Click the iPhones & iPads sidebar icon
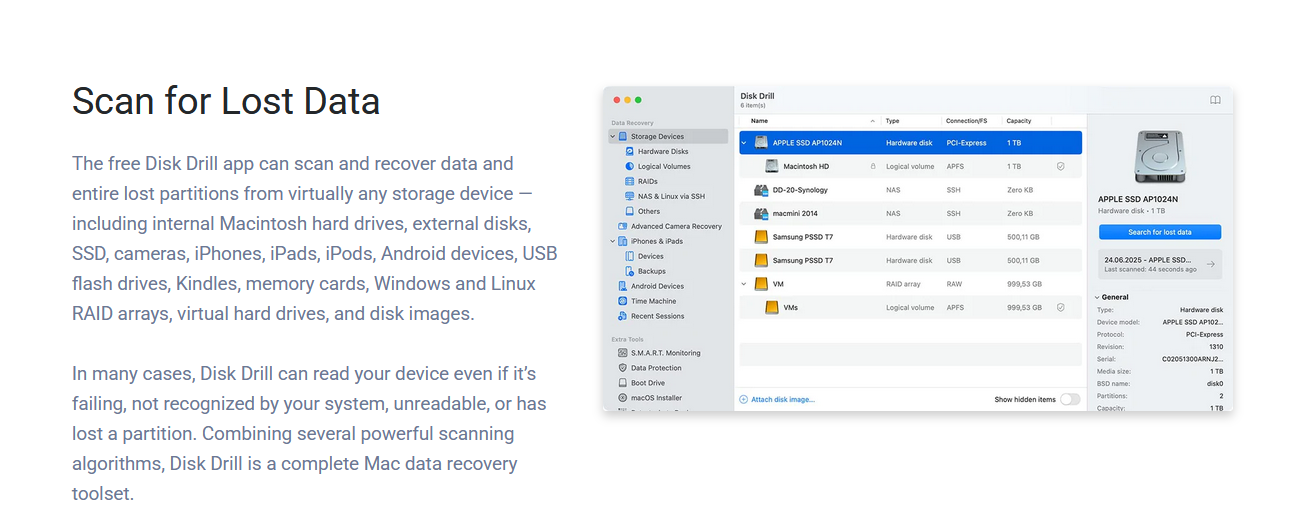The image size is (1296, 507). pos(622,241)
